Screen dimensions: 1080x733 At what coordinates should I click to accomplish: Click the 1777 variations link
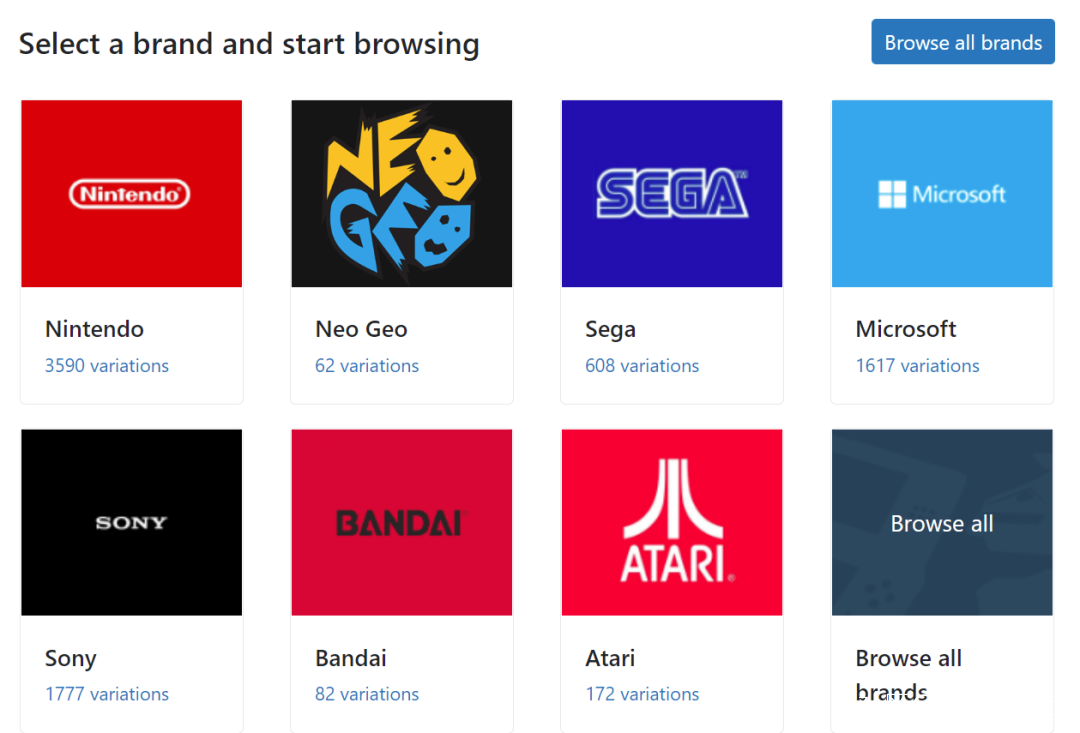107,694
